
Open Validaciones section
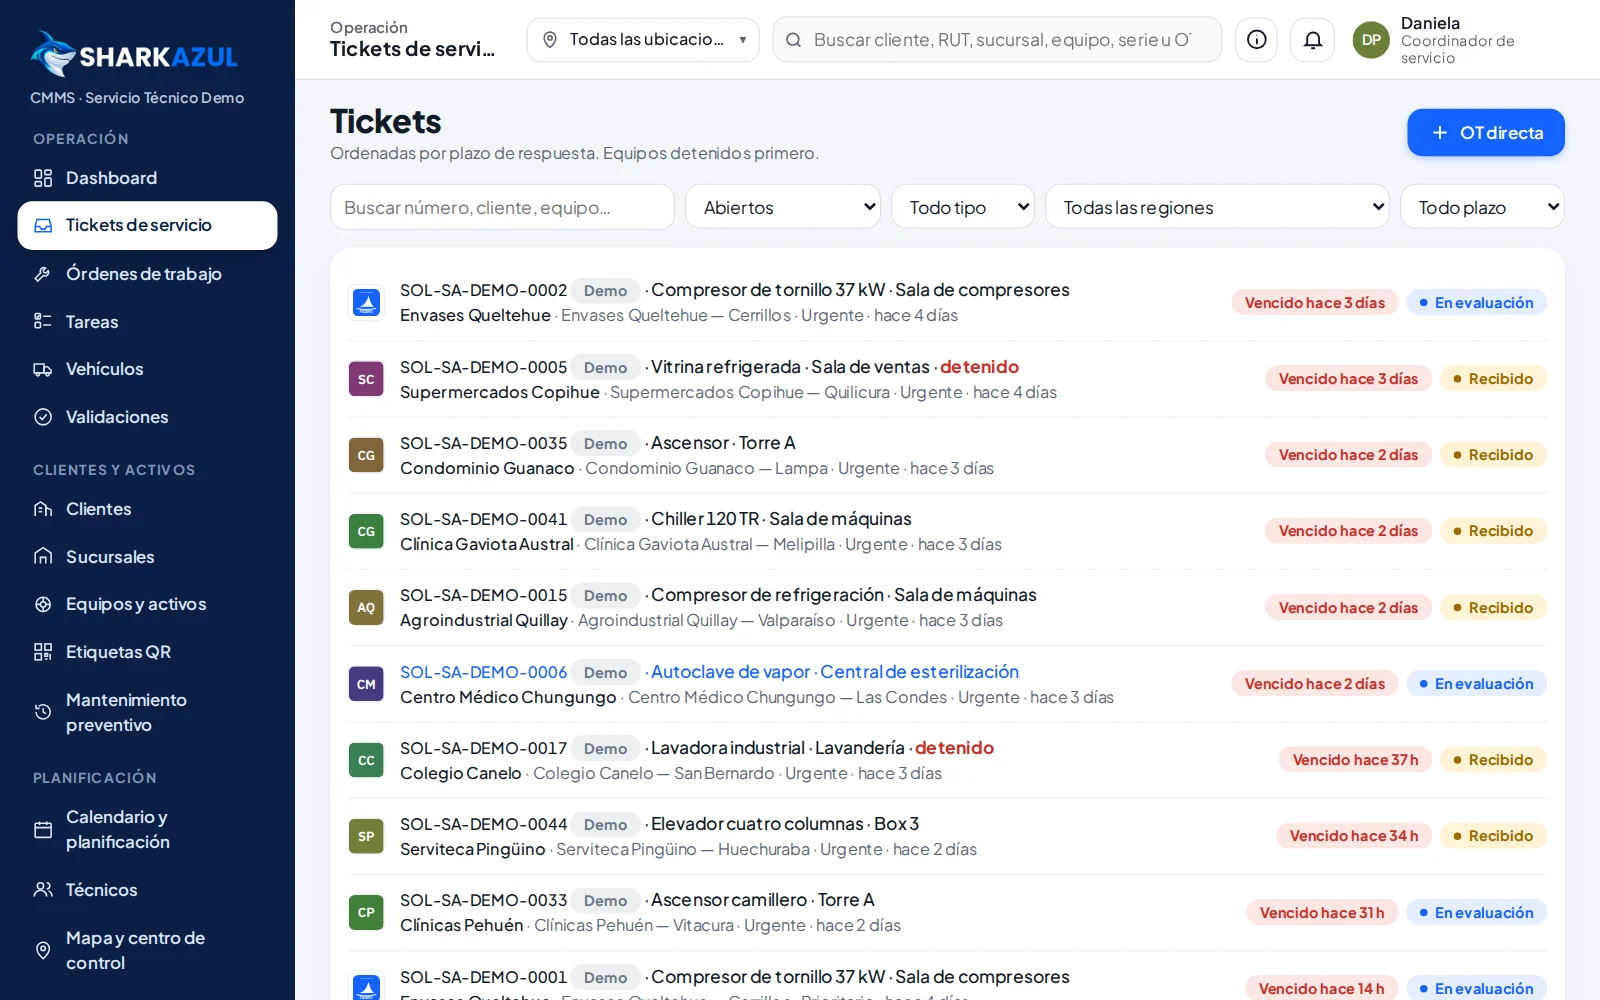[147, 417]
